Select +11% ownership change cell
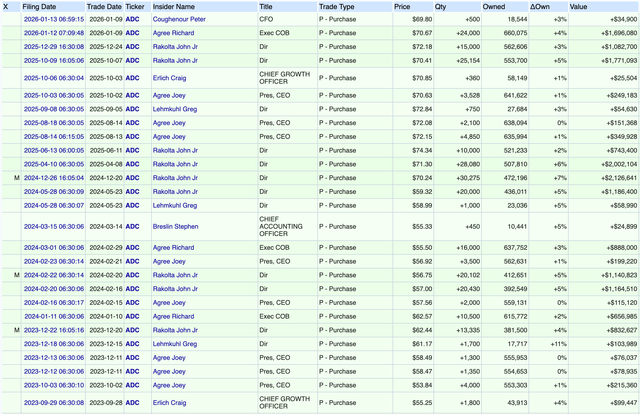Viewport: 640px width, 414px height. click(558, 344)
